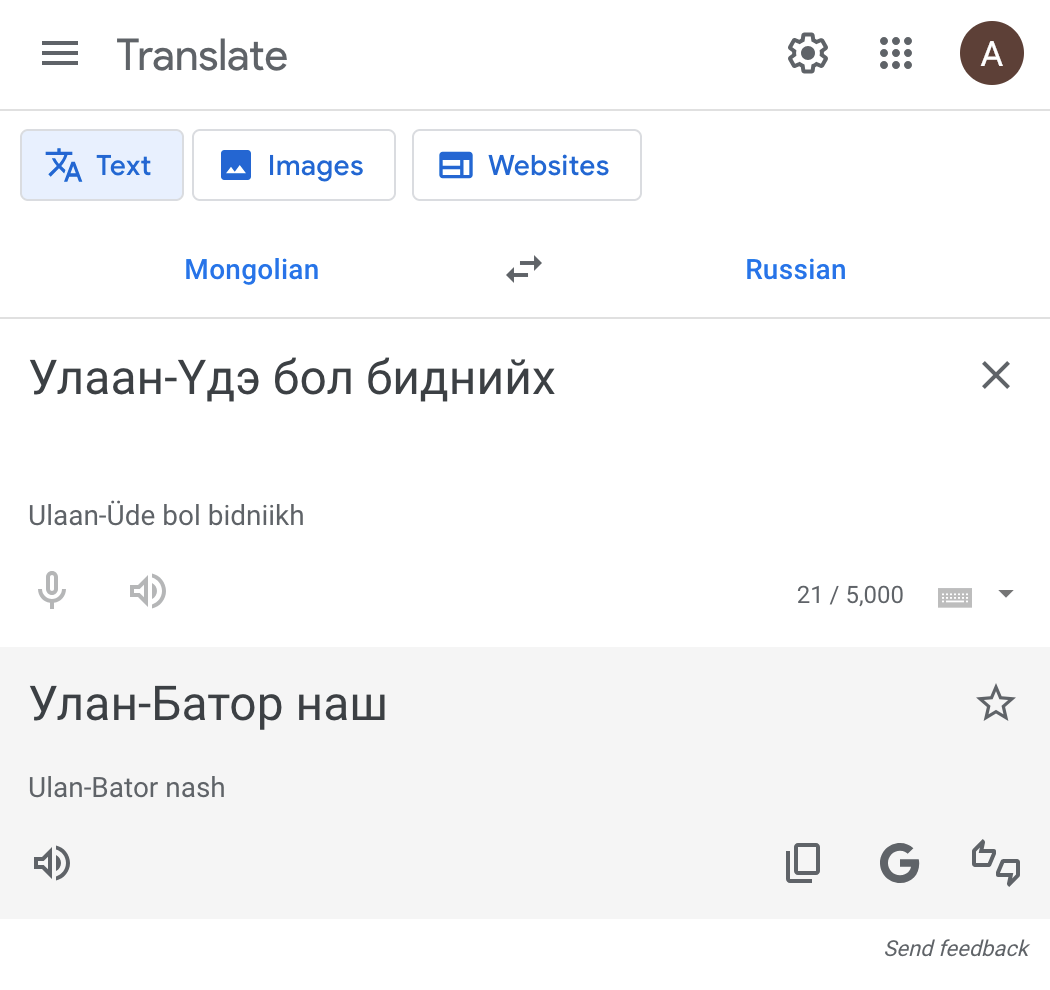1050x990 pixels.
Task: Toggle the virtual keyboard input
Action: tap(954, 596)
